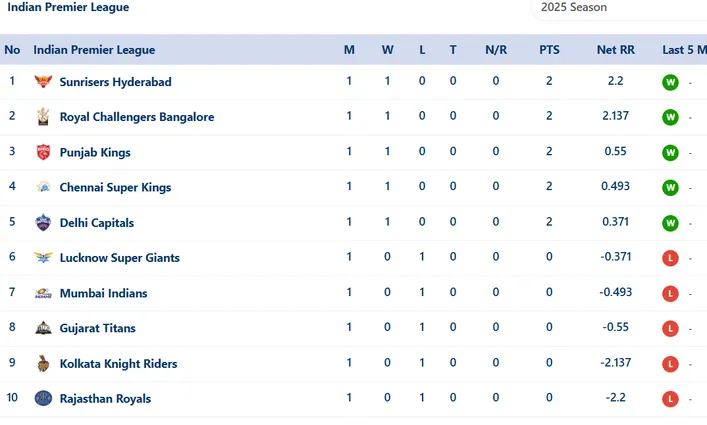Click the Chennai Super Kings logo
Image resolution: width=707 pixels, height=425 pixels.
point(43,187)
